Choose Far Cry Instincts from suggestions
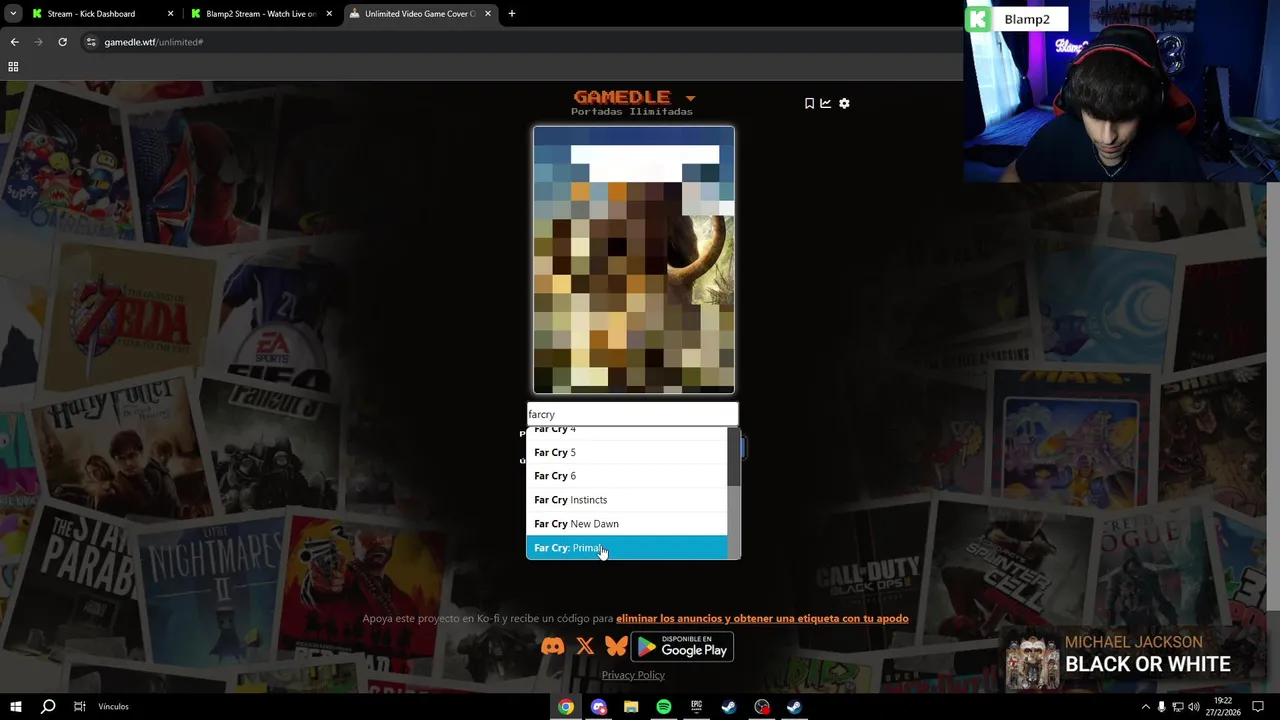 [627, 500]
